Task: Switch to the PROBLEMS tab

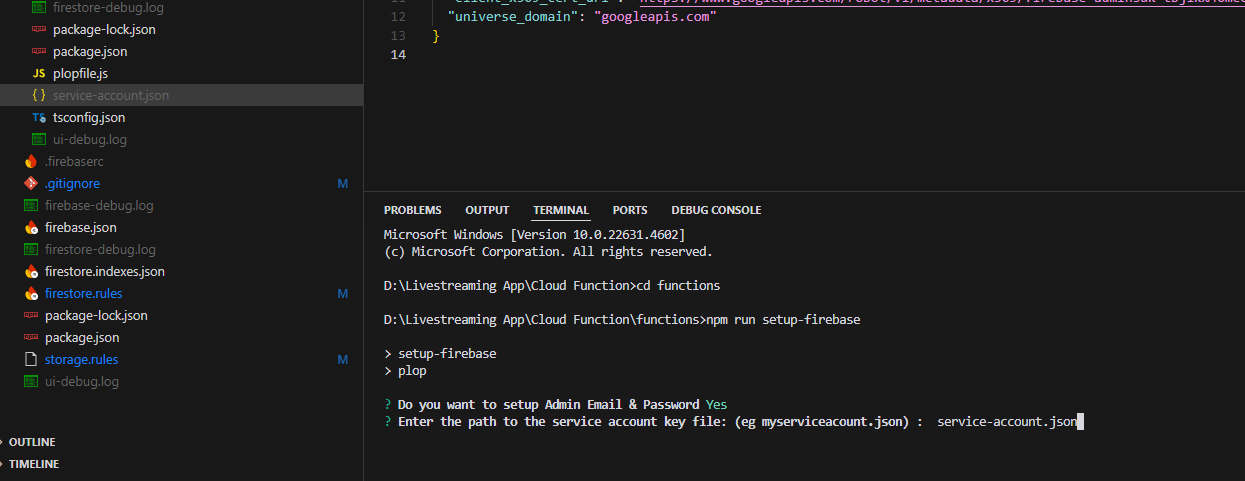Action: pyautogui.click(x=412, y=210)
